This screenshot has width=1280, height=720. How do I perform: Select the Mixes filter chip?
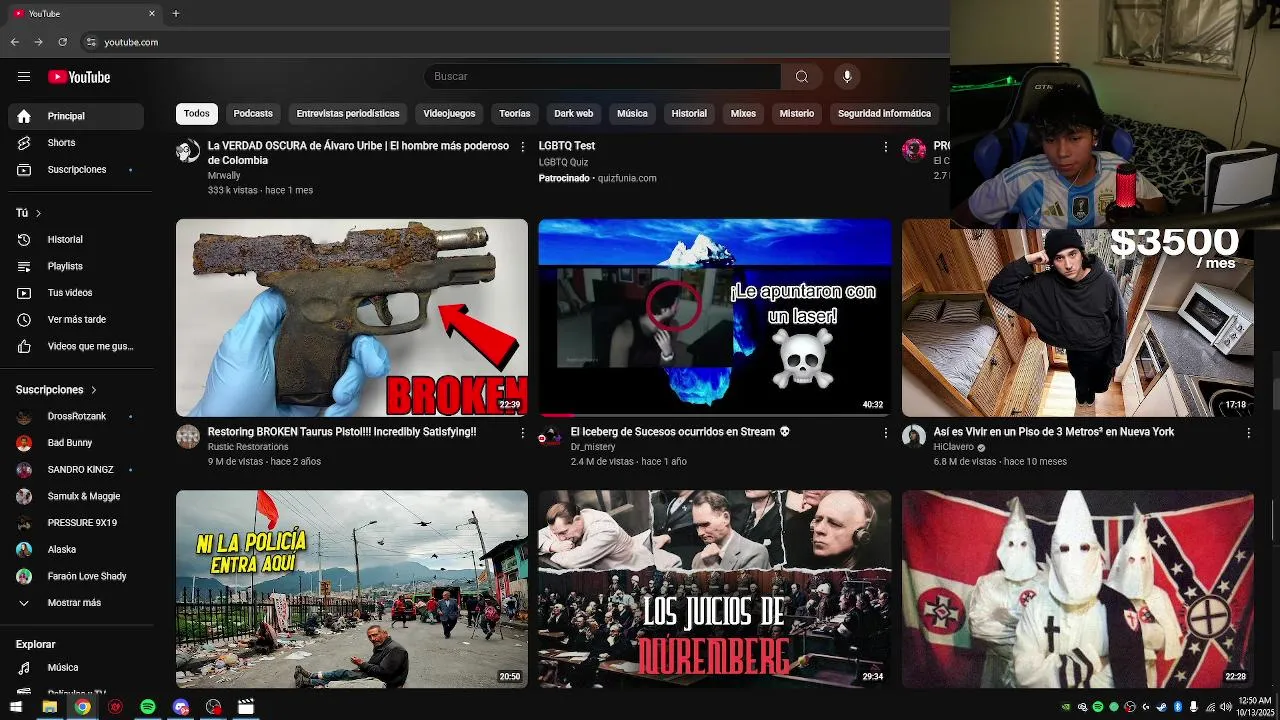743,113
